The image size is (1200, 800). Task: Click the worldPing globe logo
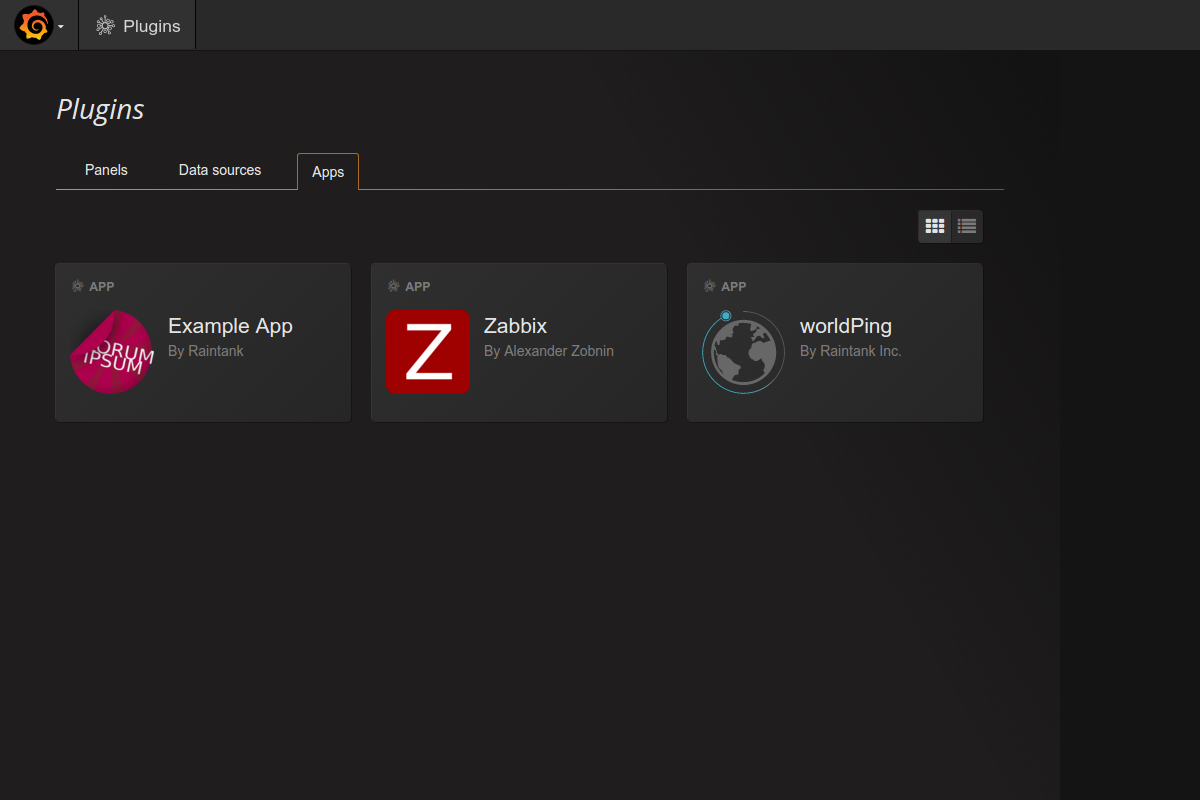tap(743, 352)
